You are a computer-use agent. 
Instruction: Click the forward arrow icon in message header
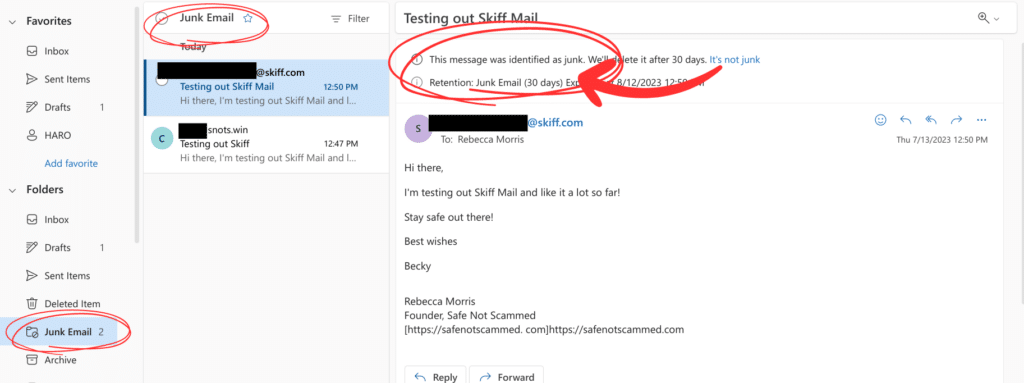pos(956,120)
